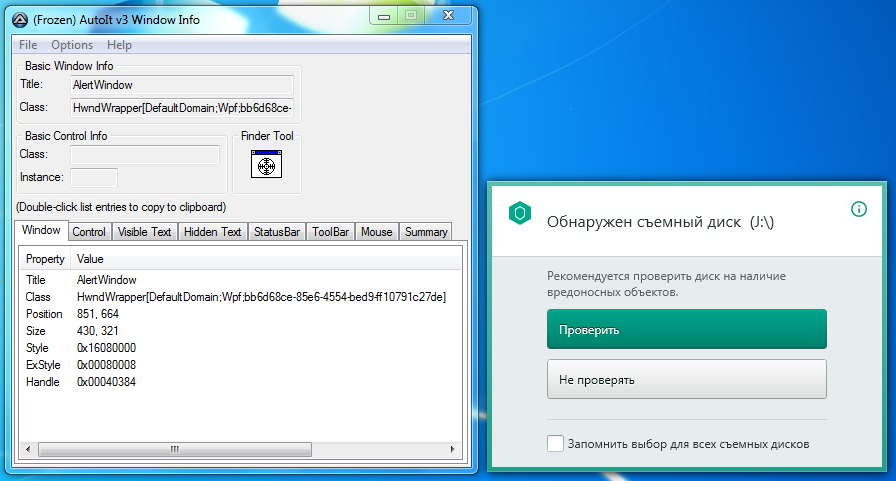This screenshot has width=896, height=481.
Task: Open the File menu
Action: tap(27, 45)
